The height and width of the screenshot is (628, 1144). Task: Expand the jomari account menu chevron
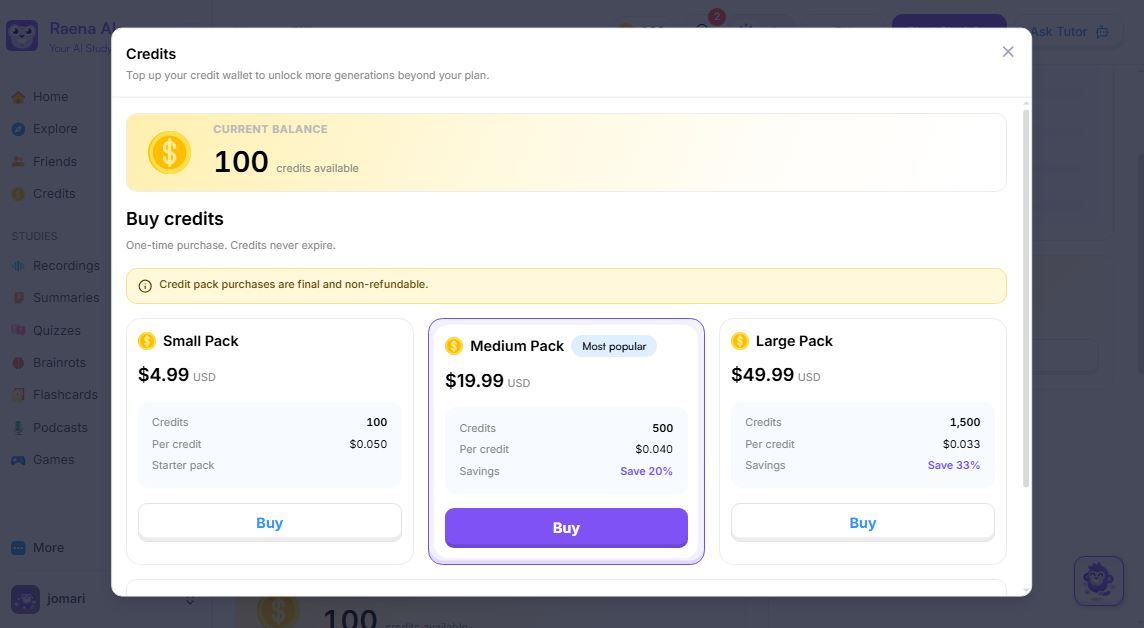tap(190, 600)
